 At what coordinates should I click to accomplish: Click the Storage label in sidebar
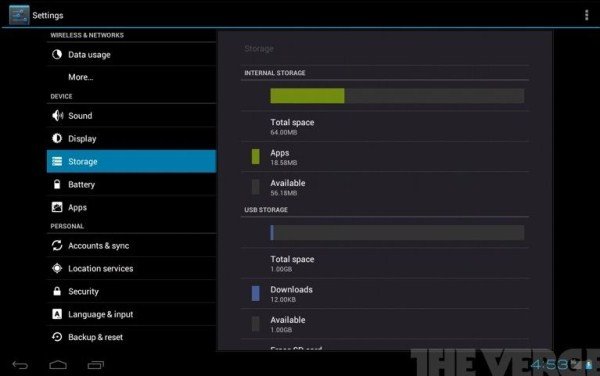83,162
